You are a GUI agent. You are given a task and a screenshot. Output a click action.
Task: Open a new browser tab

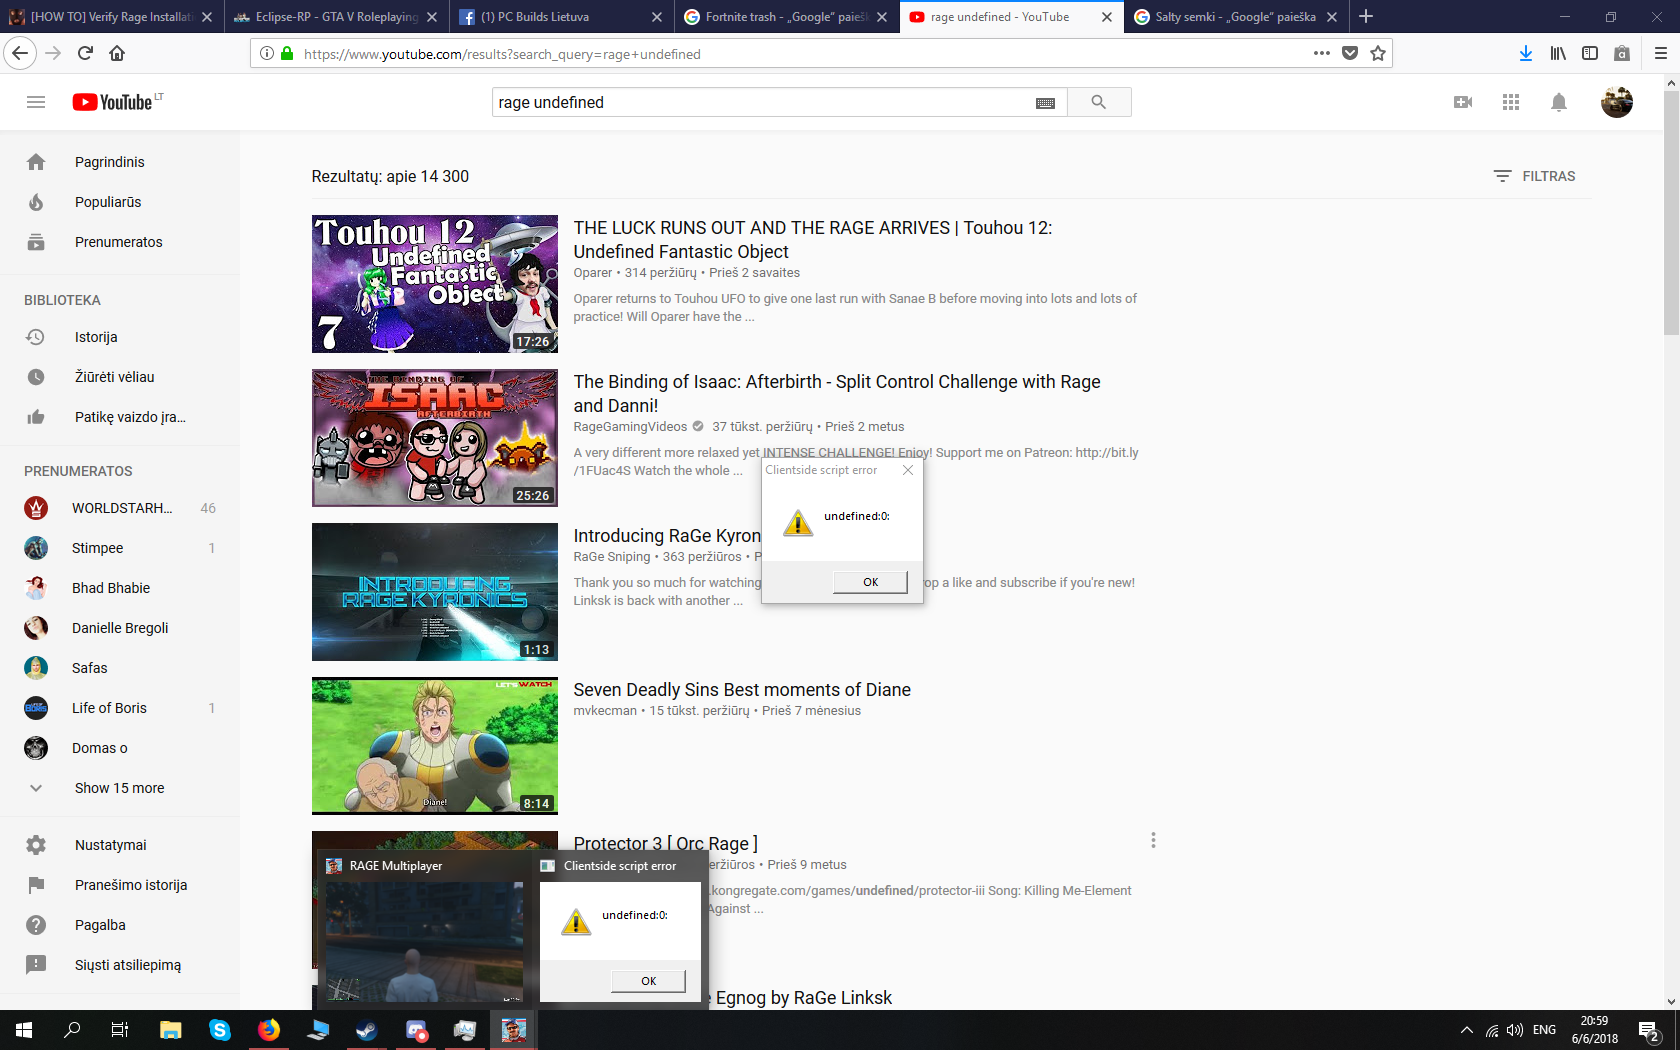click(x=1366, y=16)
